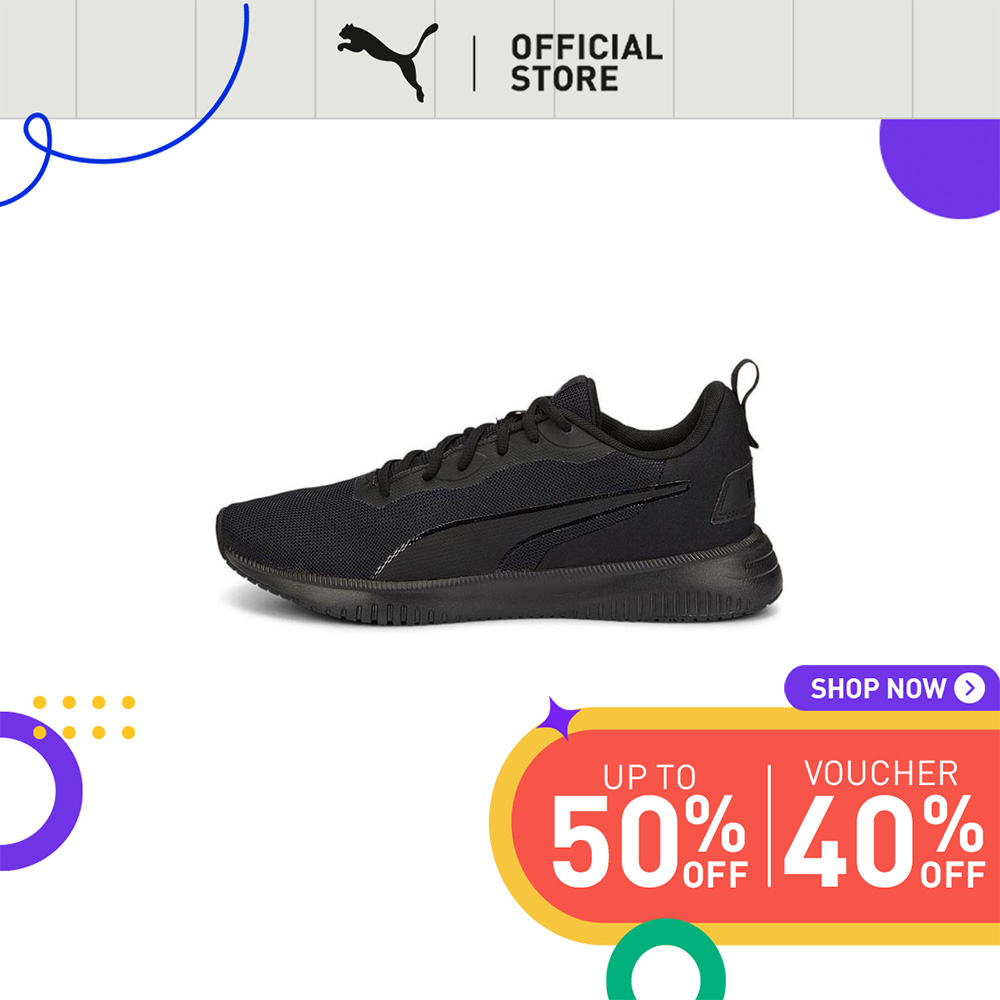
Task: Click the yellow dots pattern
Action: 84,717
